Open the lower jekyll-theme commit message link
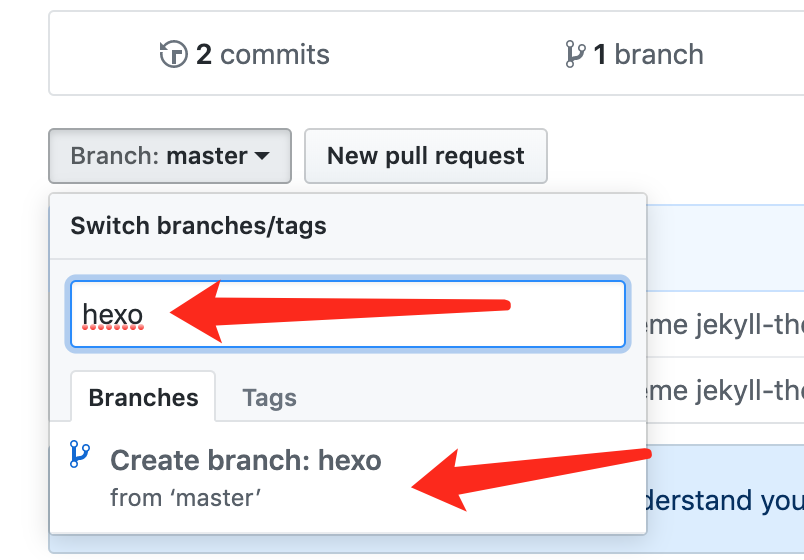 pos(725,390)
